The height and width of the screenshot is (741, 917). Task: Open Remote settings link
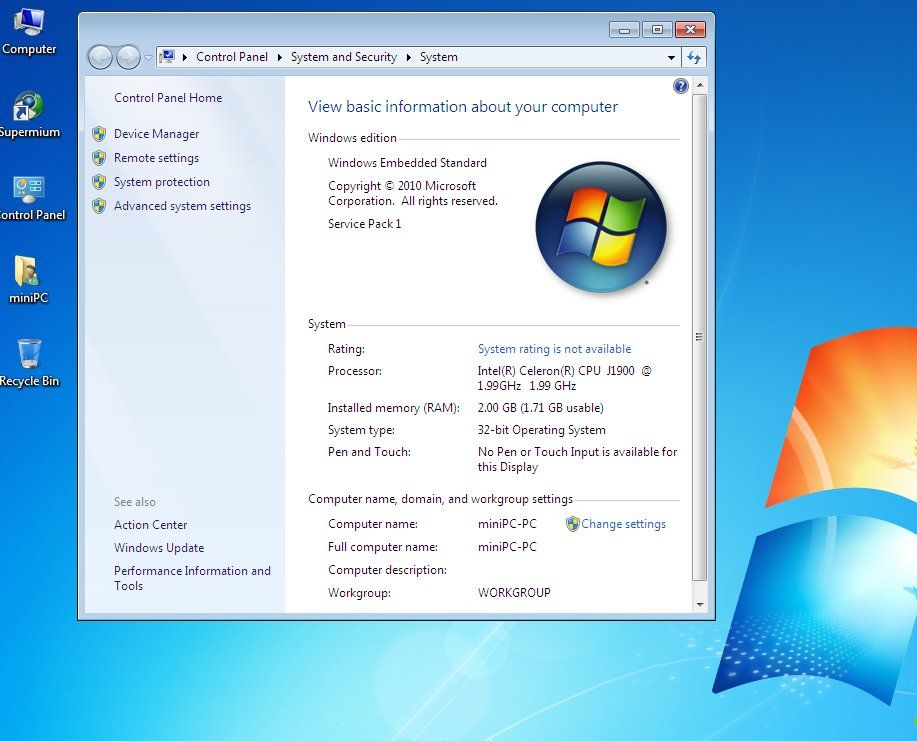click(x=156, y=158)
